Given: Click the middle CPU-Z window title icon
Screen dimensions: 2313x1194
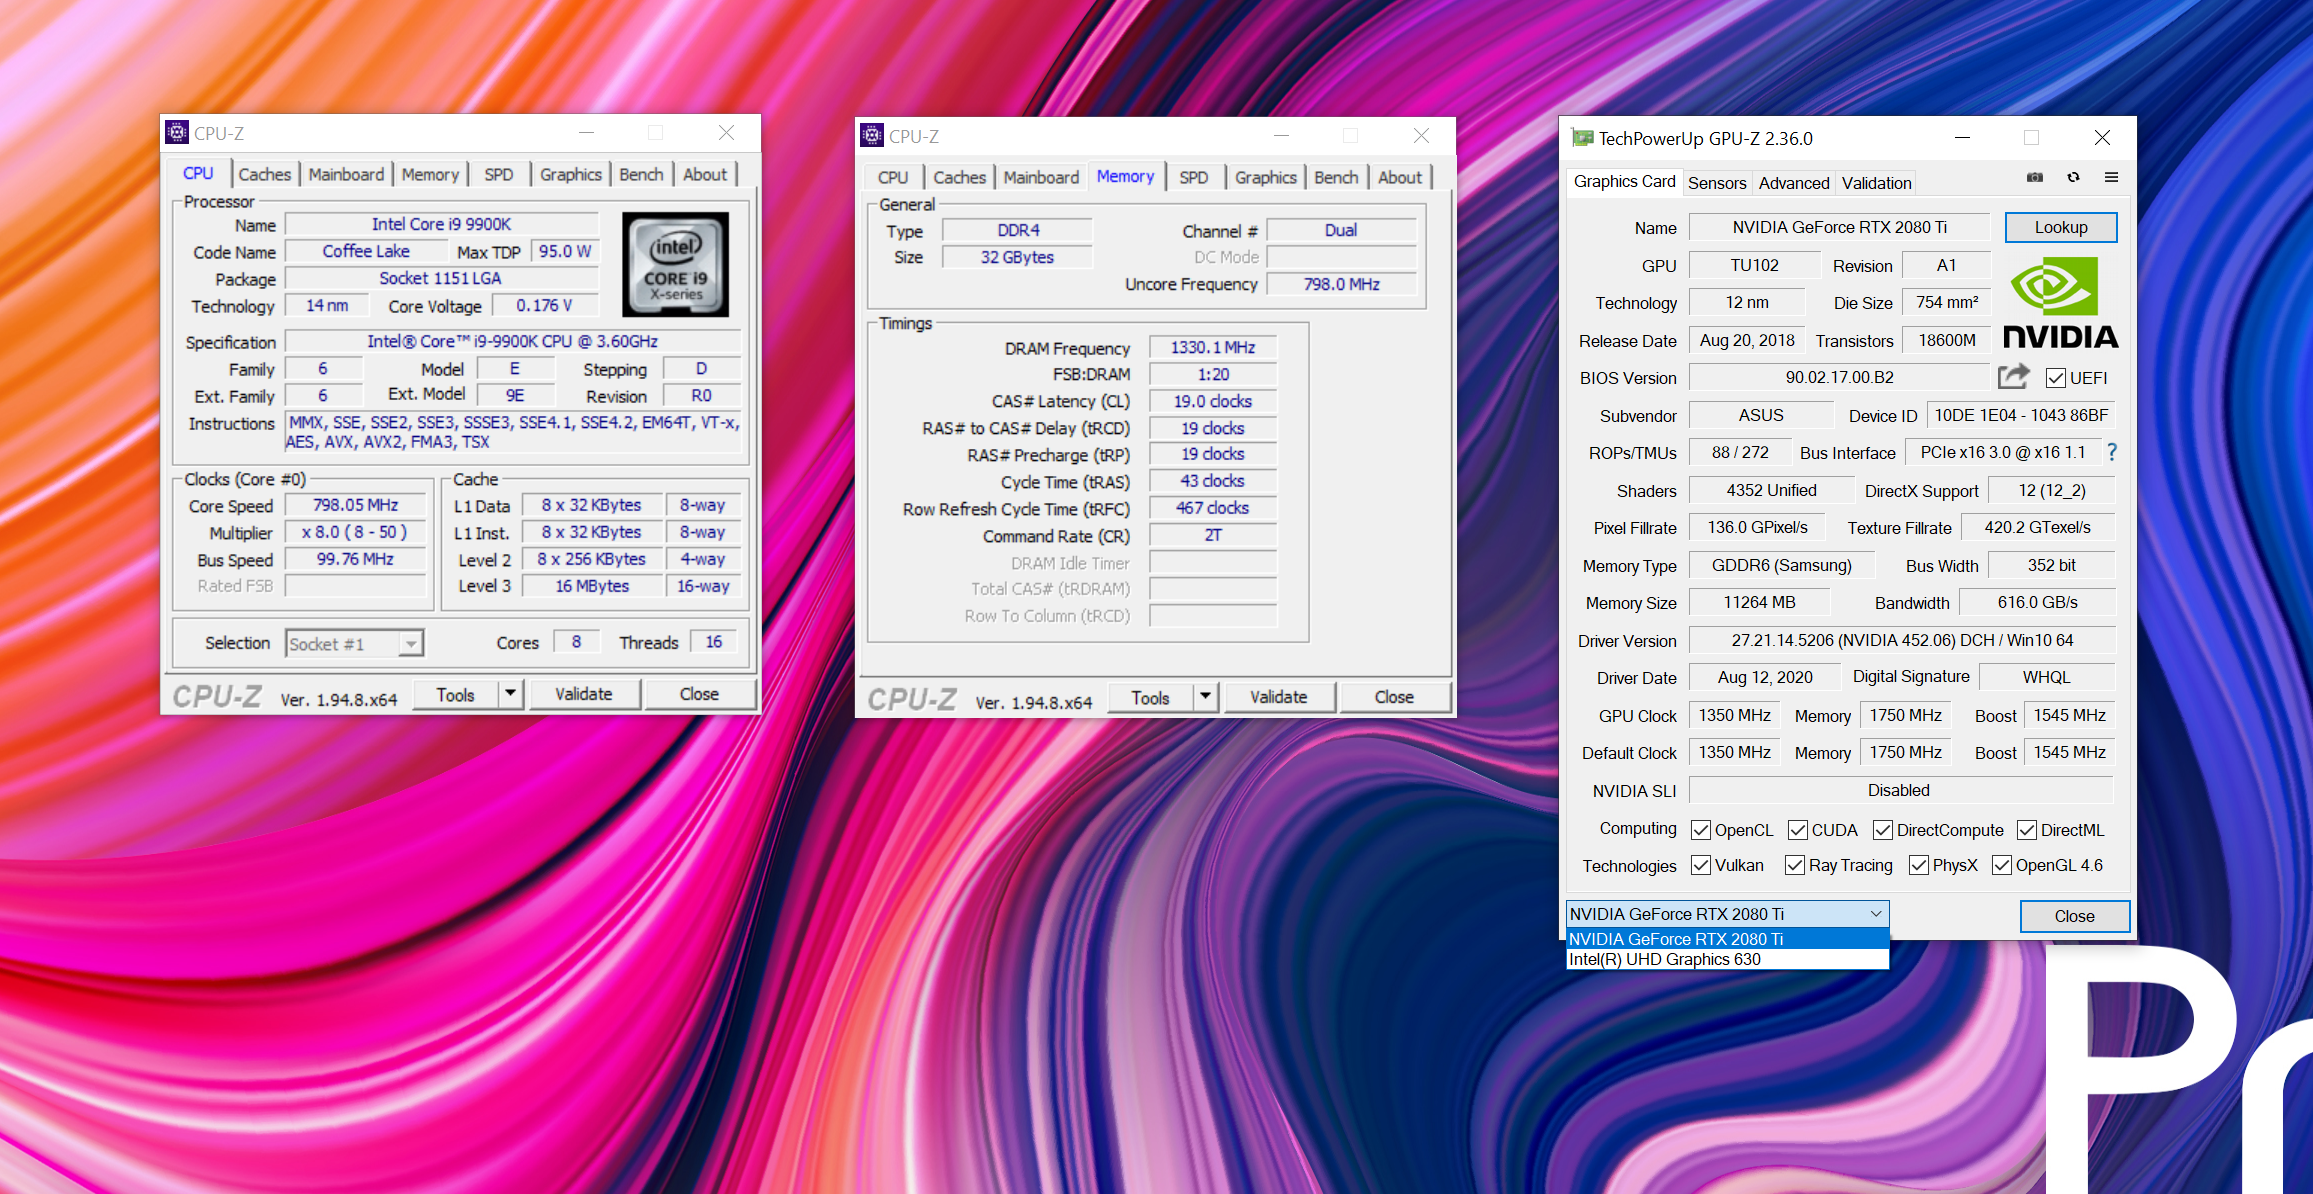Looking at the screenshot, I should point(872,136).
